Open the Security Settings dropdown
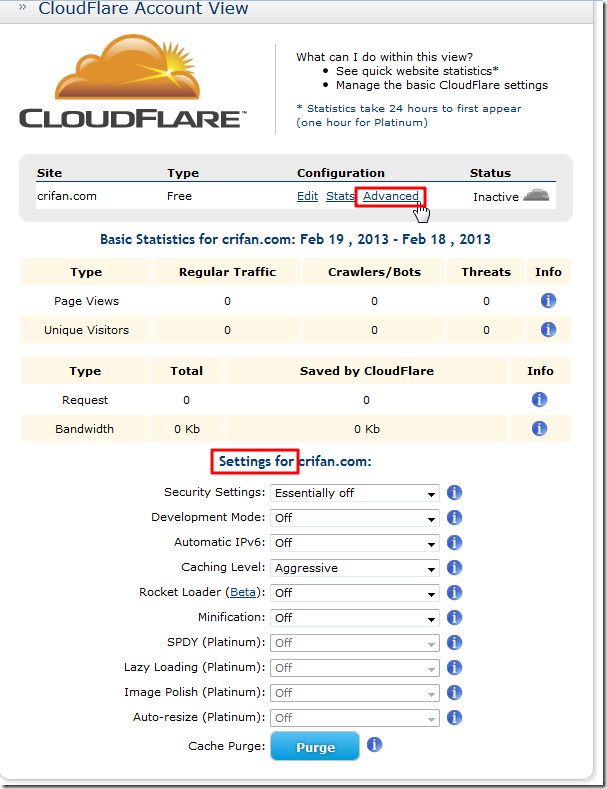 coord(355,493)
